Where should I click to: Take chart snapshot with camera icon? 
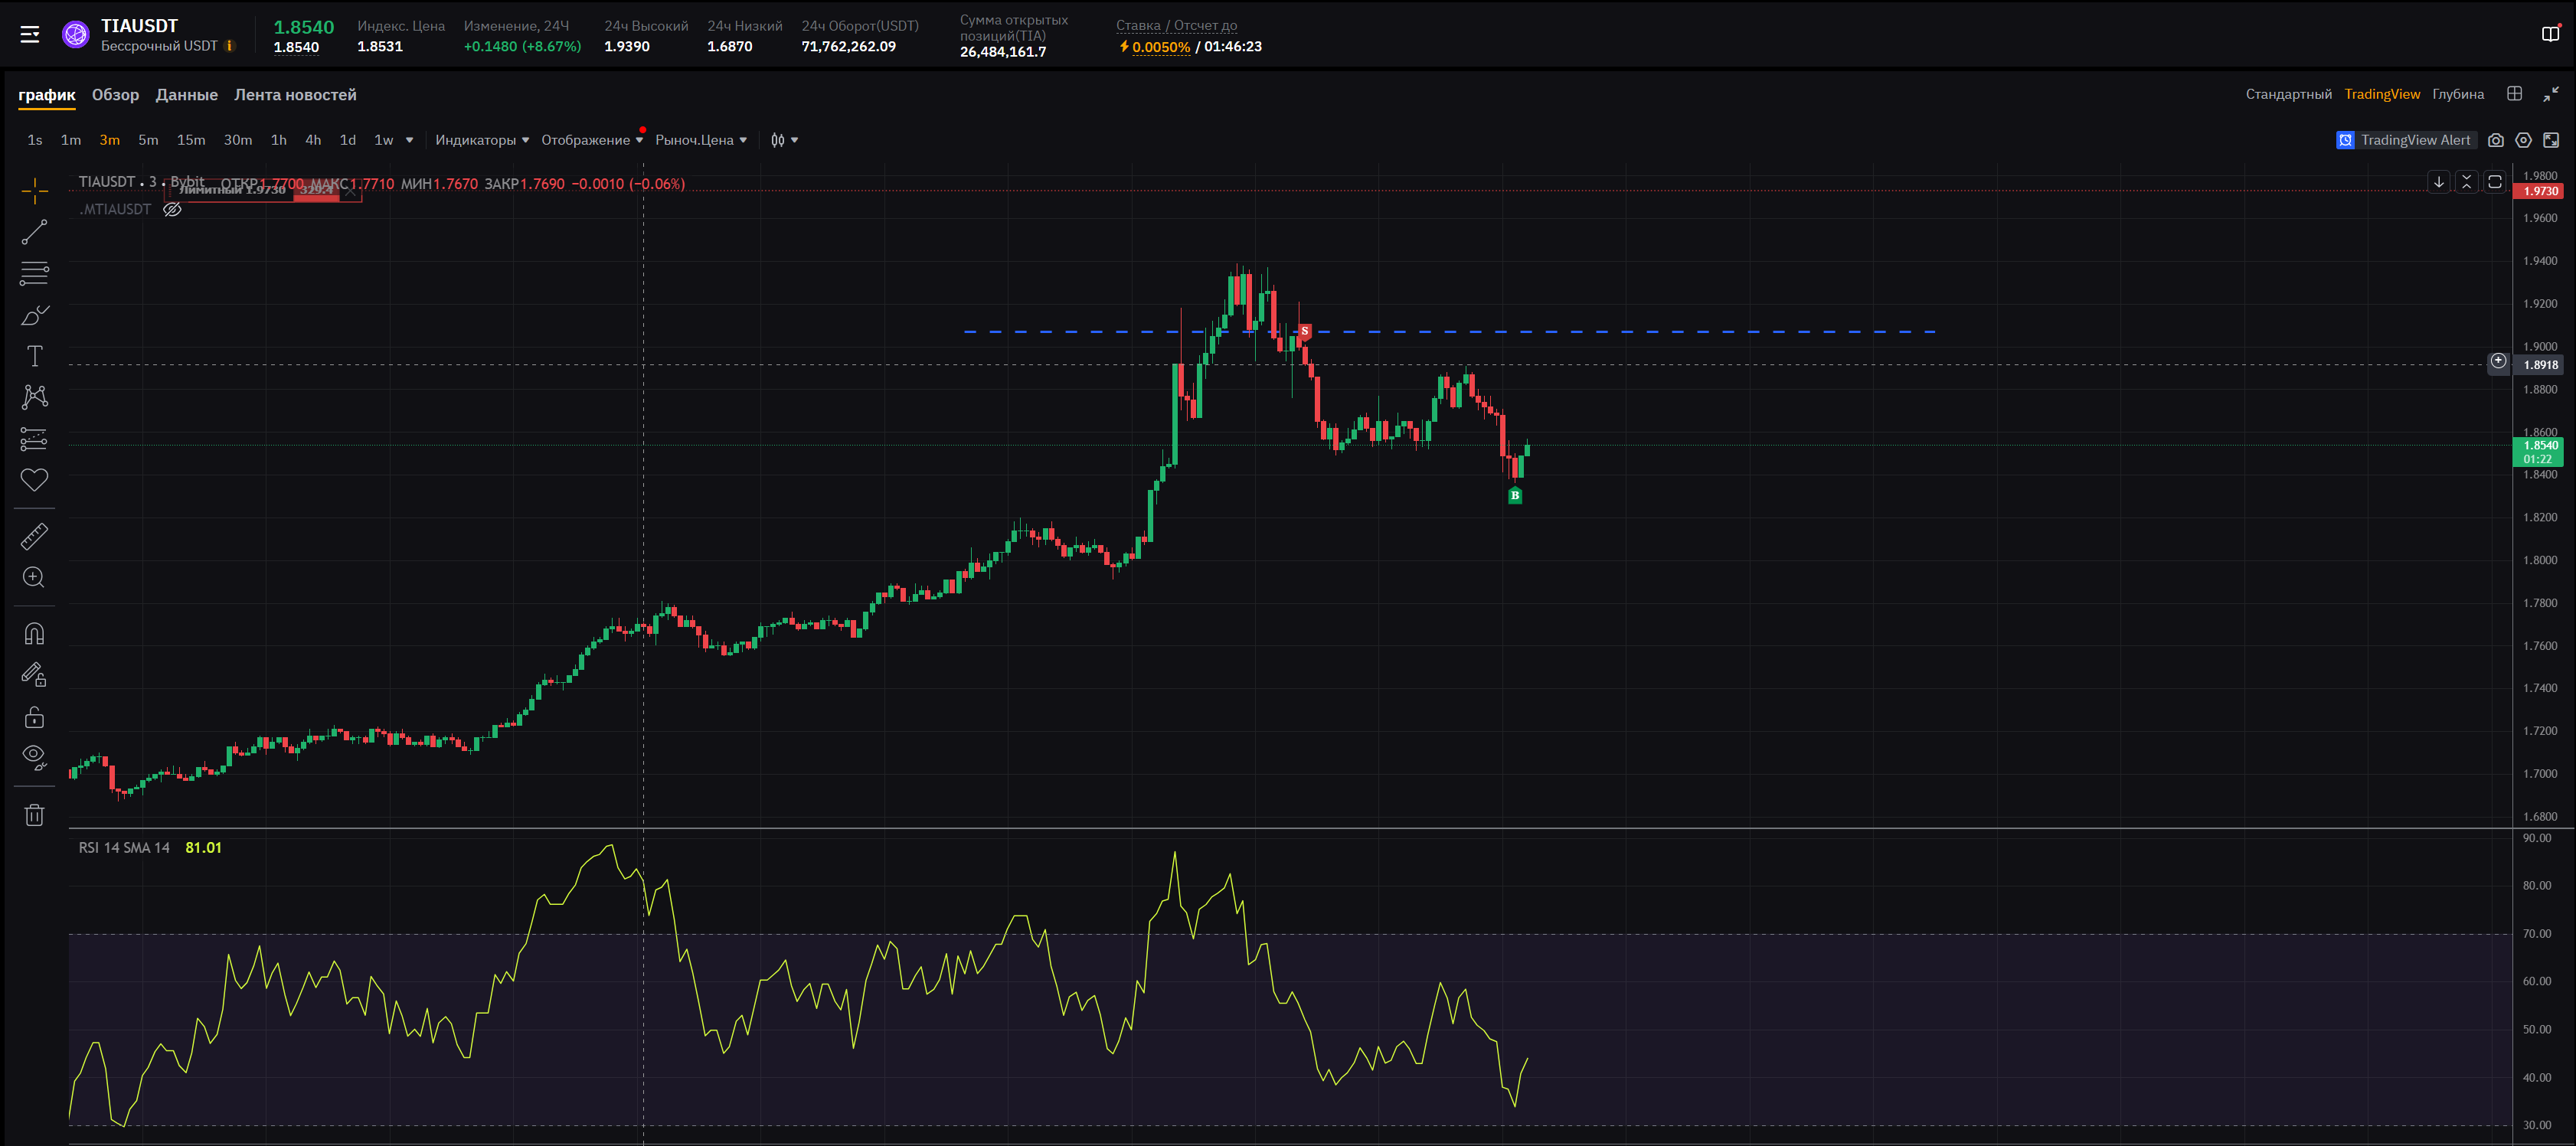point(2495,140)
